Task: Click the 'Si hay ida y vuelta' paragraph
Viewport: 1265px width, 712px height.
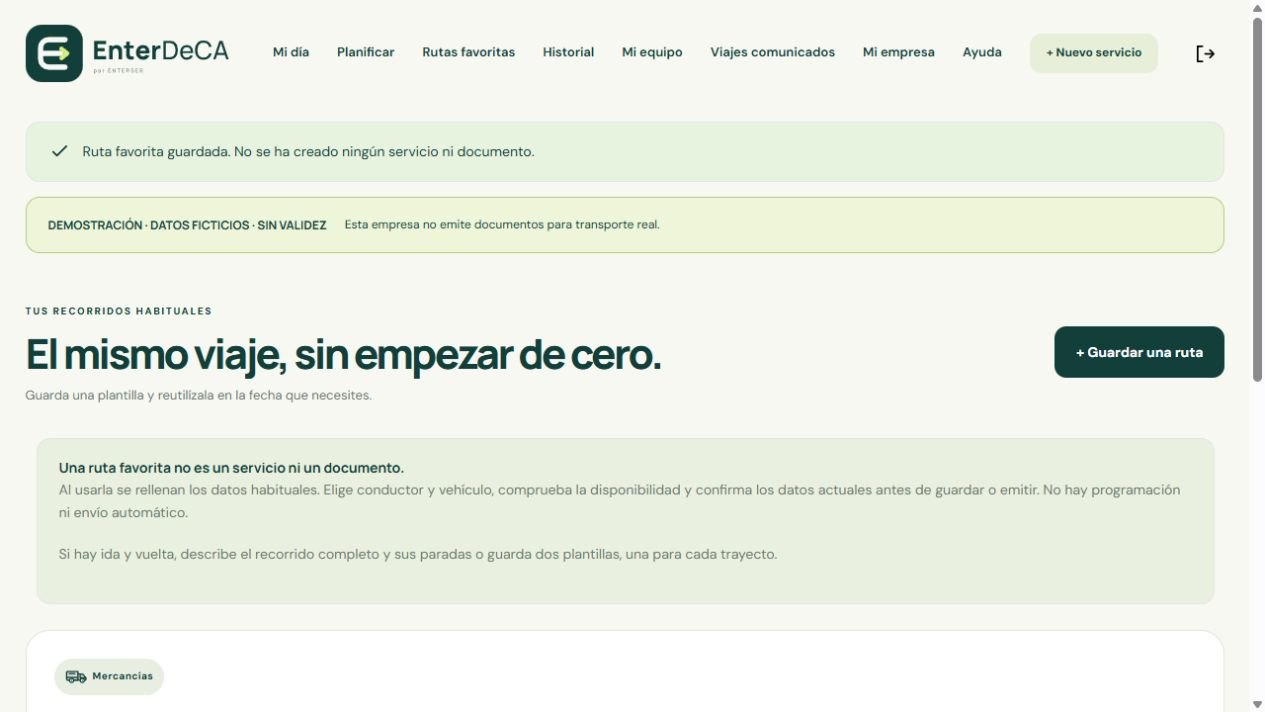Action: 418,554
